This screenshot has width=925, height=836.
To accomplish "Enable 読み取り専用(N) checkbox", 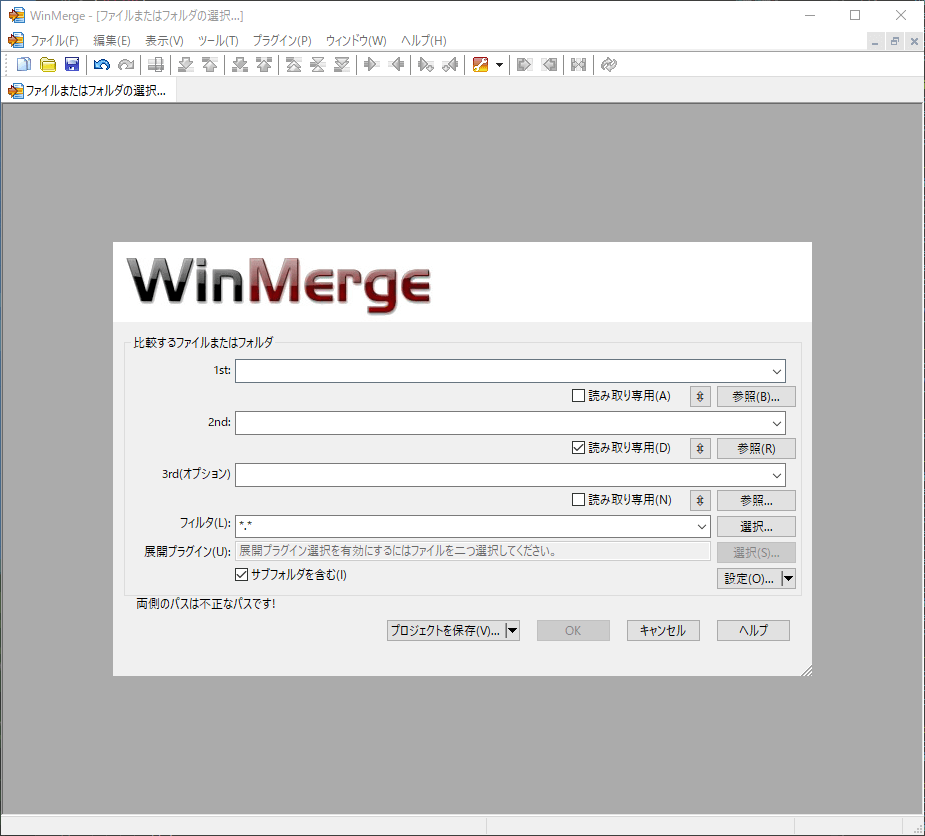I will (578, 500).
